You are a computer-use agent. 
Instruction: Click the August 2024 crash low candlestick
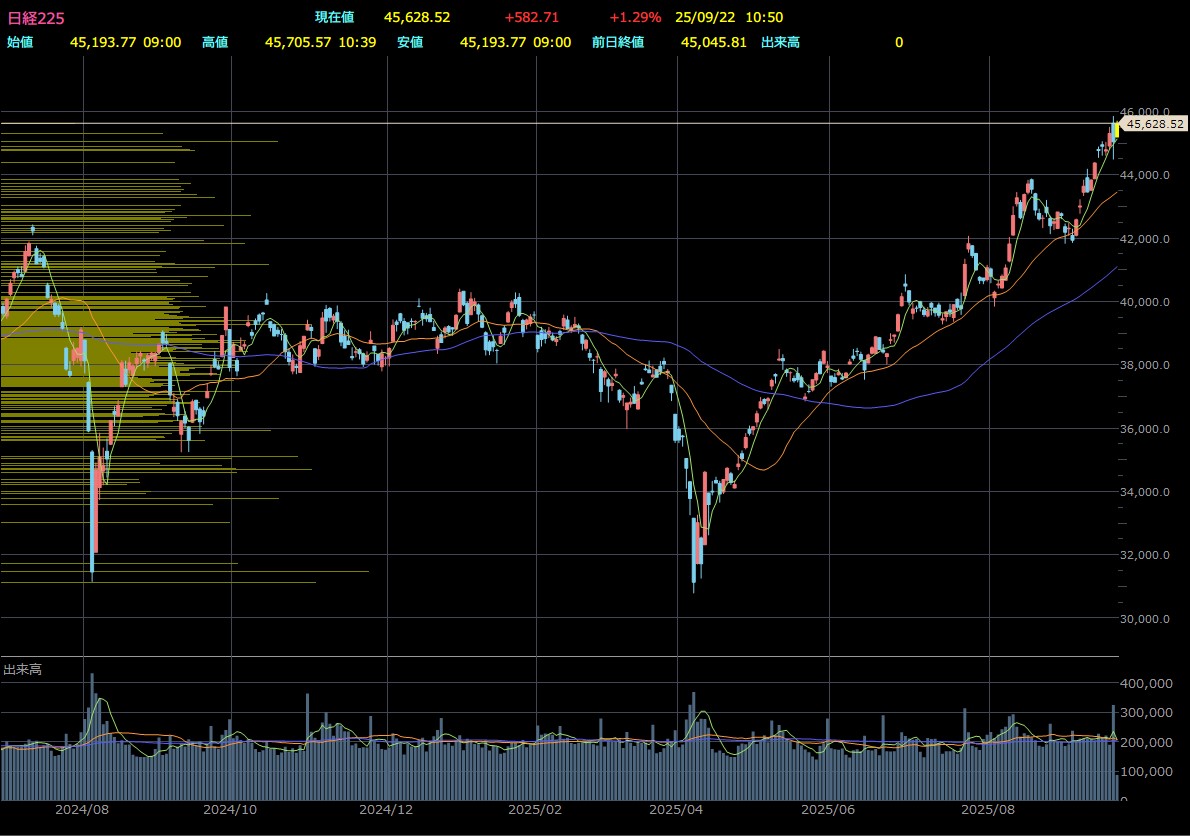[x=92, y=516]
